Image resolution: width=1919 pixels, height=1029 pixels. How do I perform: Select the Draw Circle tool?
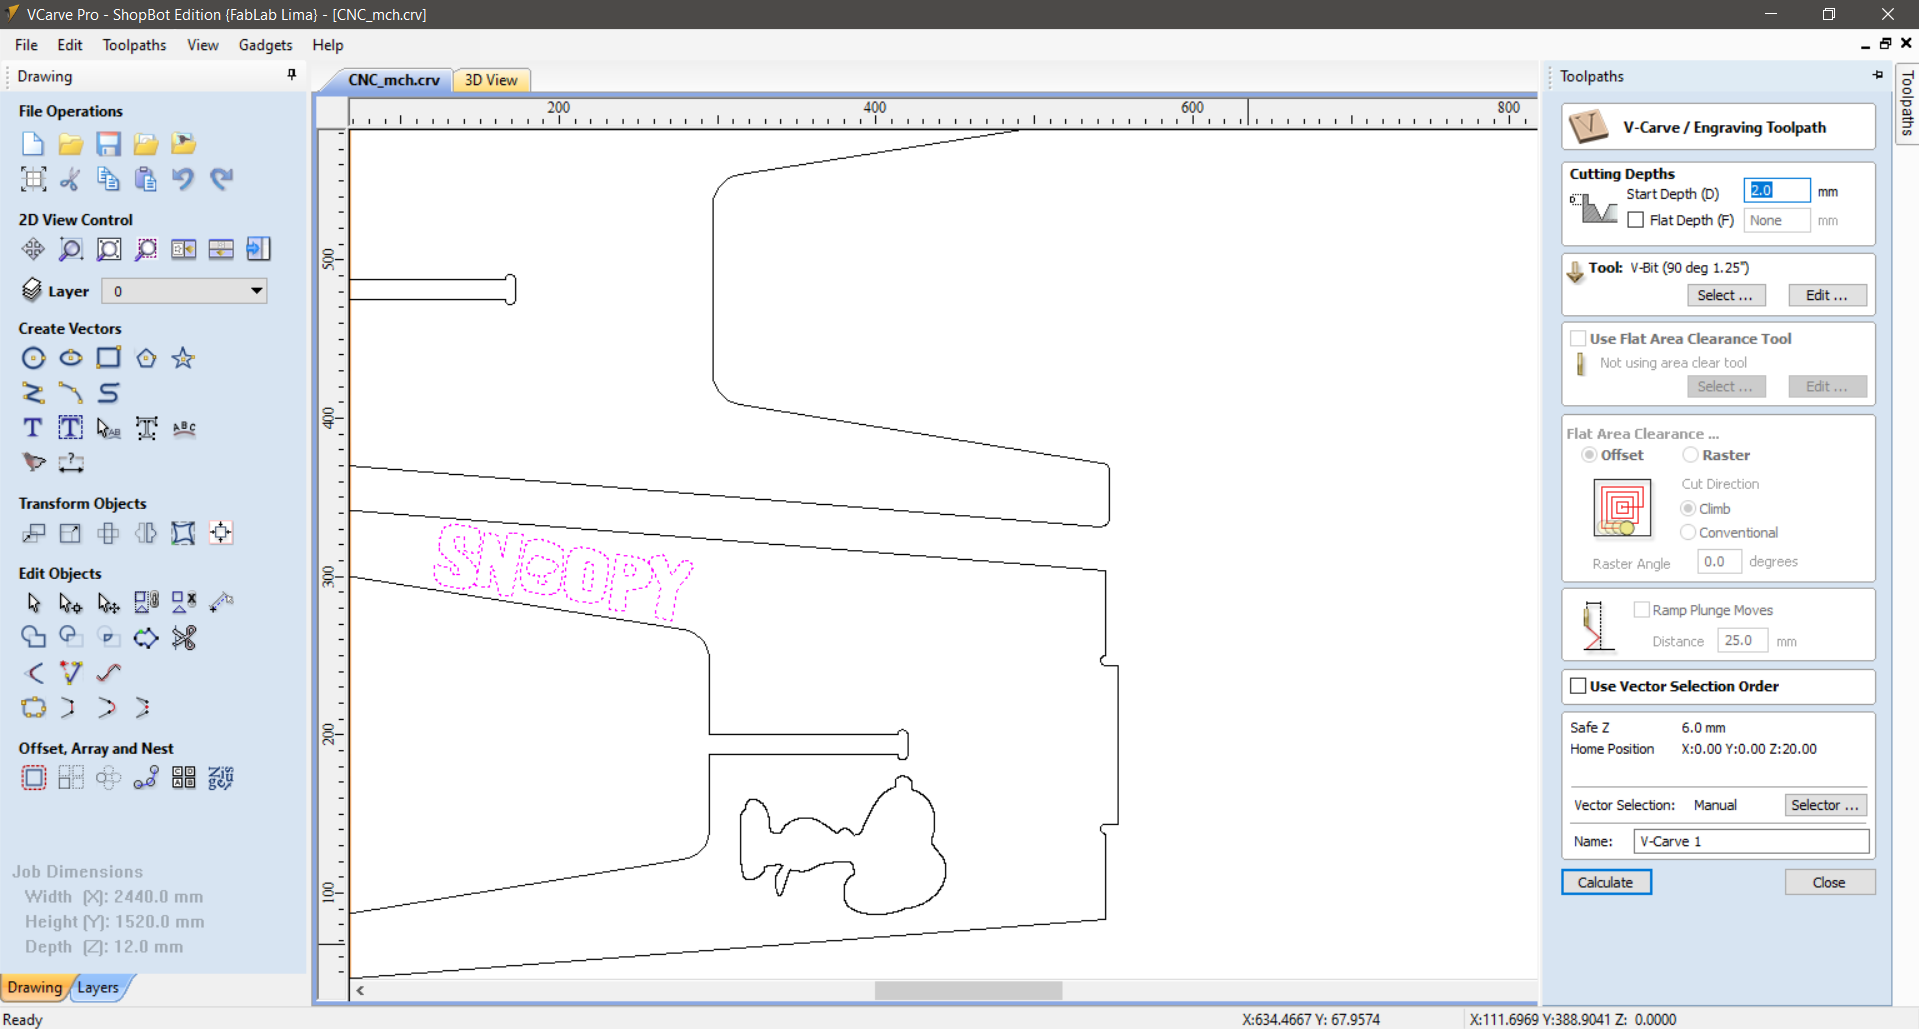coord(33,358)
